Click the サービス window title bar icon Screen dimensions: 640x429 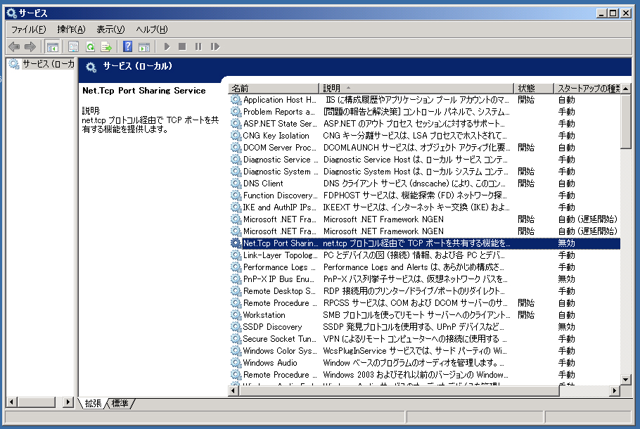tap(12, 13)
